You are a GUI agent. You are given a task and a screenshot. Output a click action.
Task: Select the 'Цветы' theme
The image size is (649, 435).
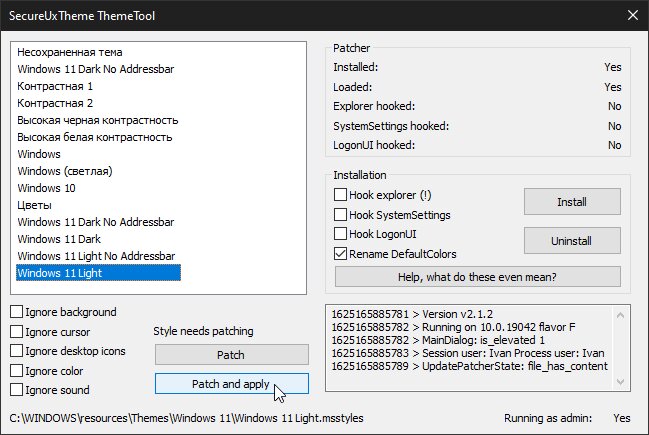pyautogui.click(x=34, y=205)
